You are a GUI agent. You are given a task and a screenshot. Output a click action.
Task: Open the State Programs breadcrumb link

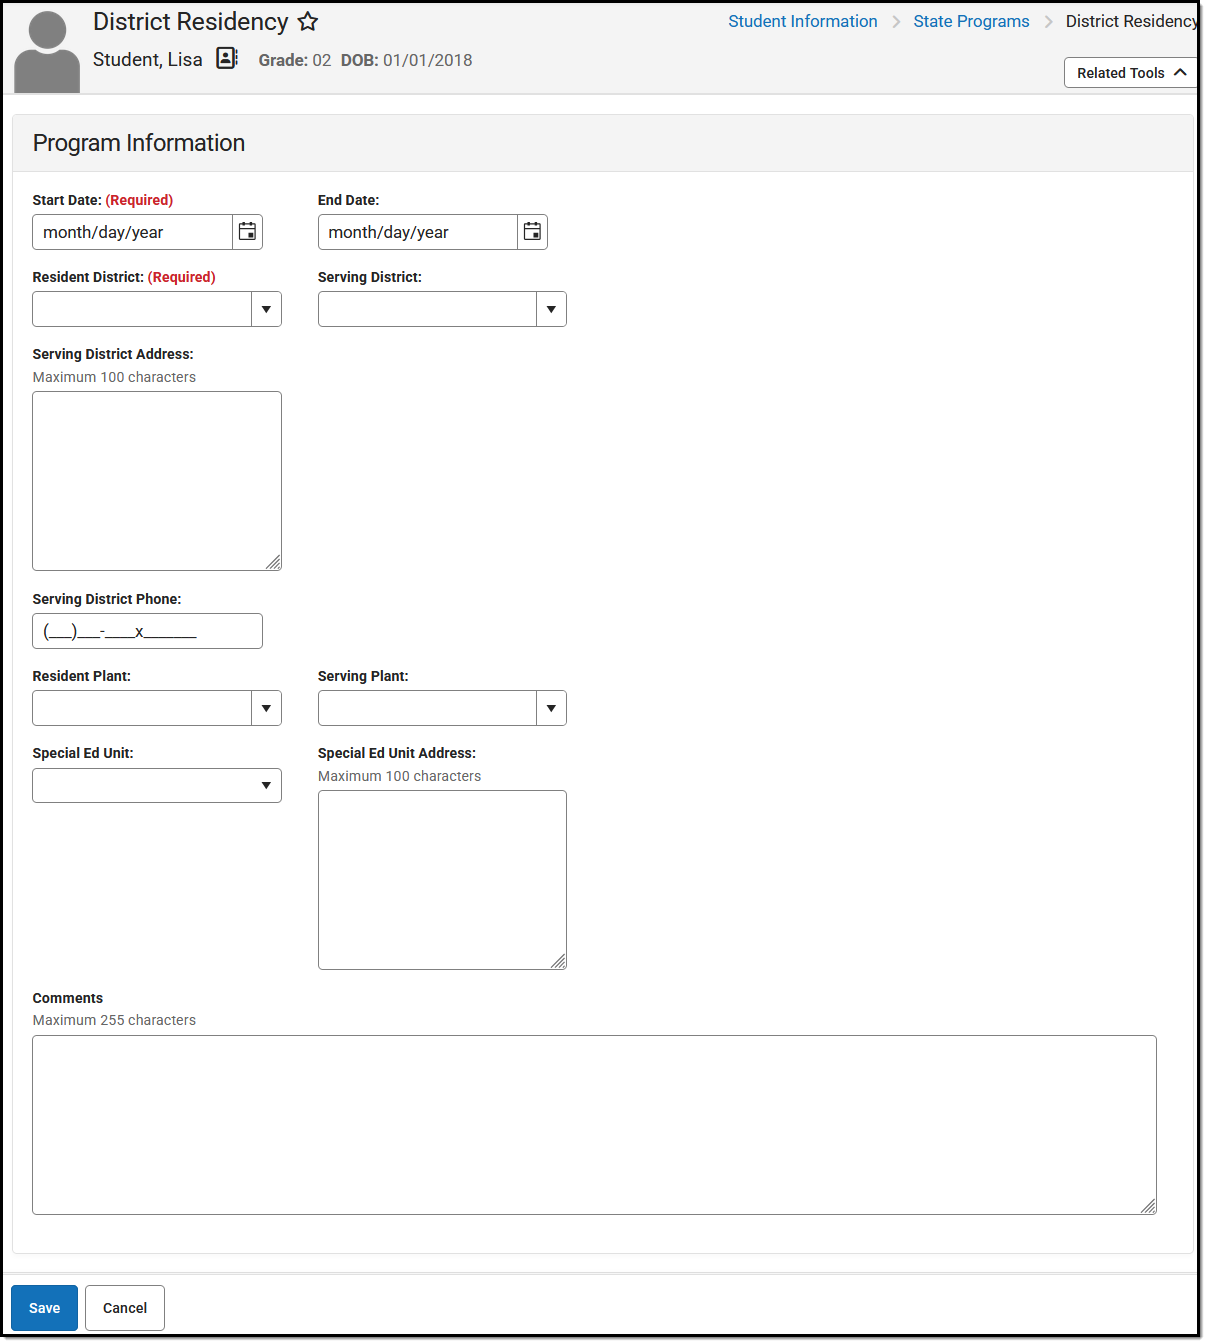[x=971, y=21]
